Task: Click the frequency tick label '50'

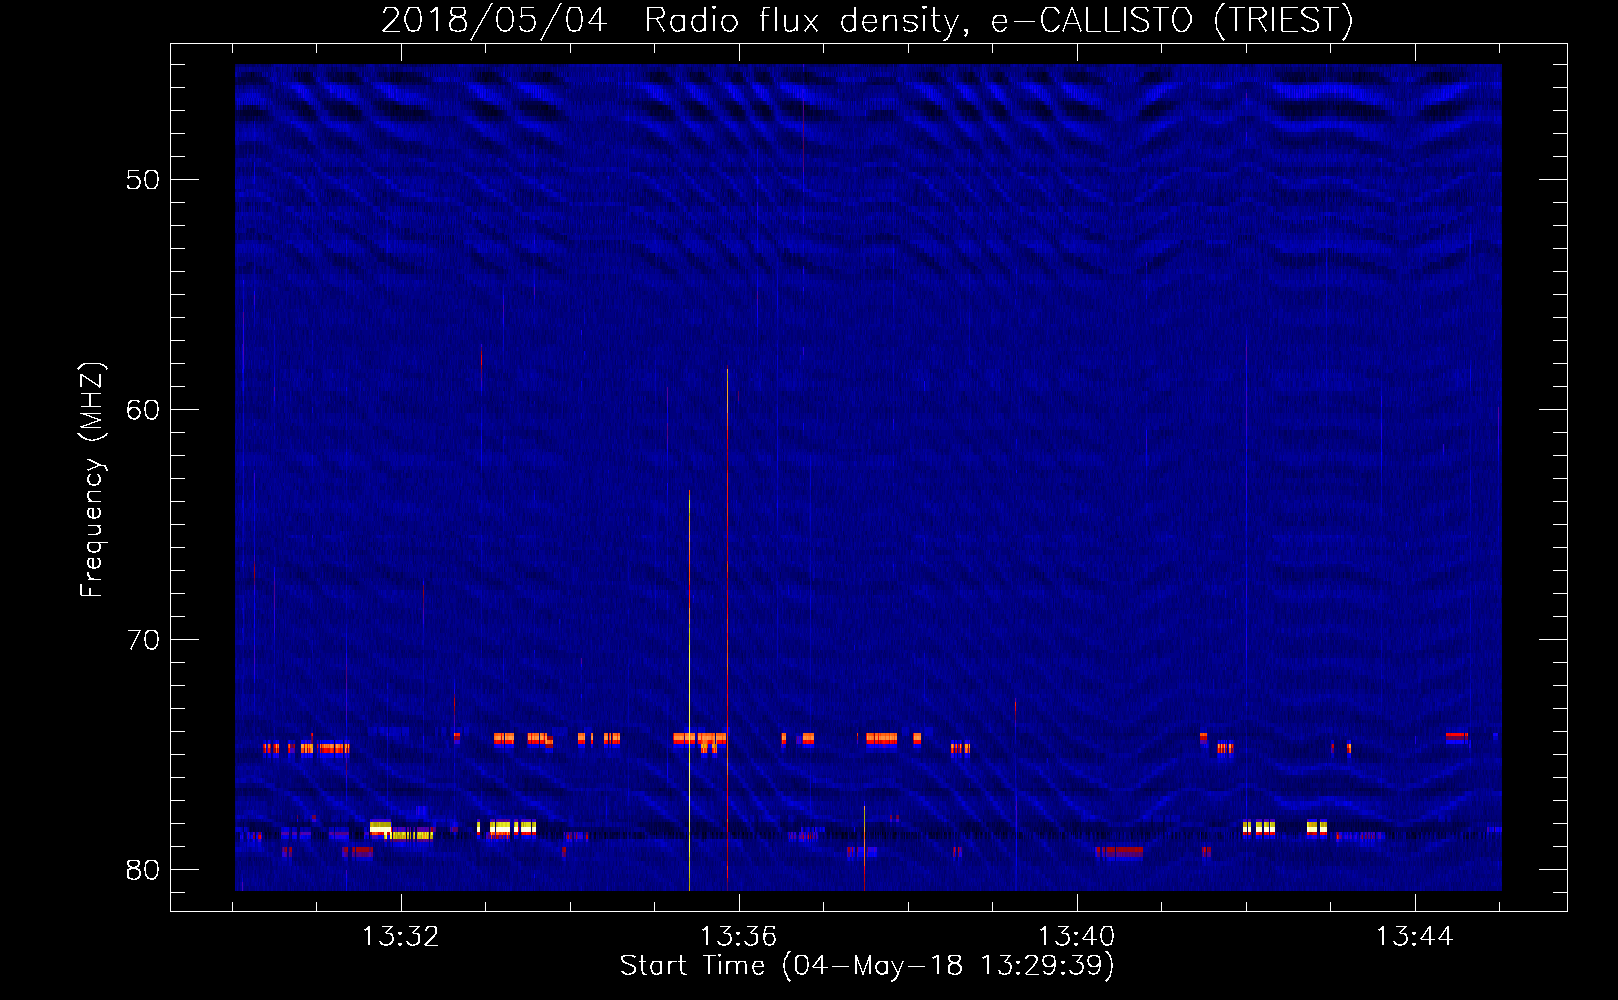Action: pyautogui.click(x=143, y=180)
